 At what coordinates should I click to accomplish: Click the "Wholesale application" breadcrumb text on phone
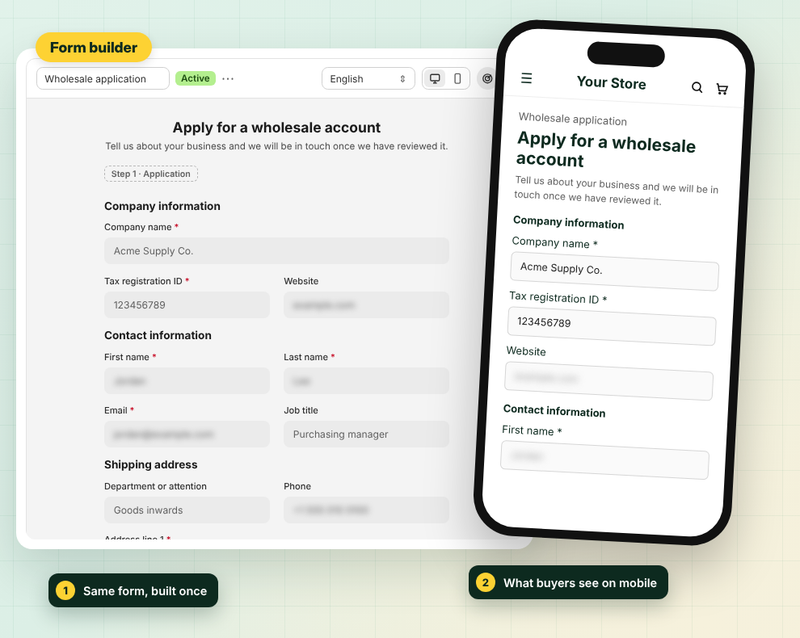pos(572,119)
